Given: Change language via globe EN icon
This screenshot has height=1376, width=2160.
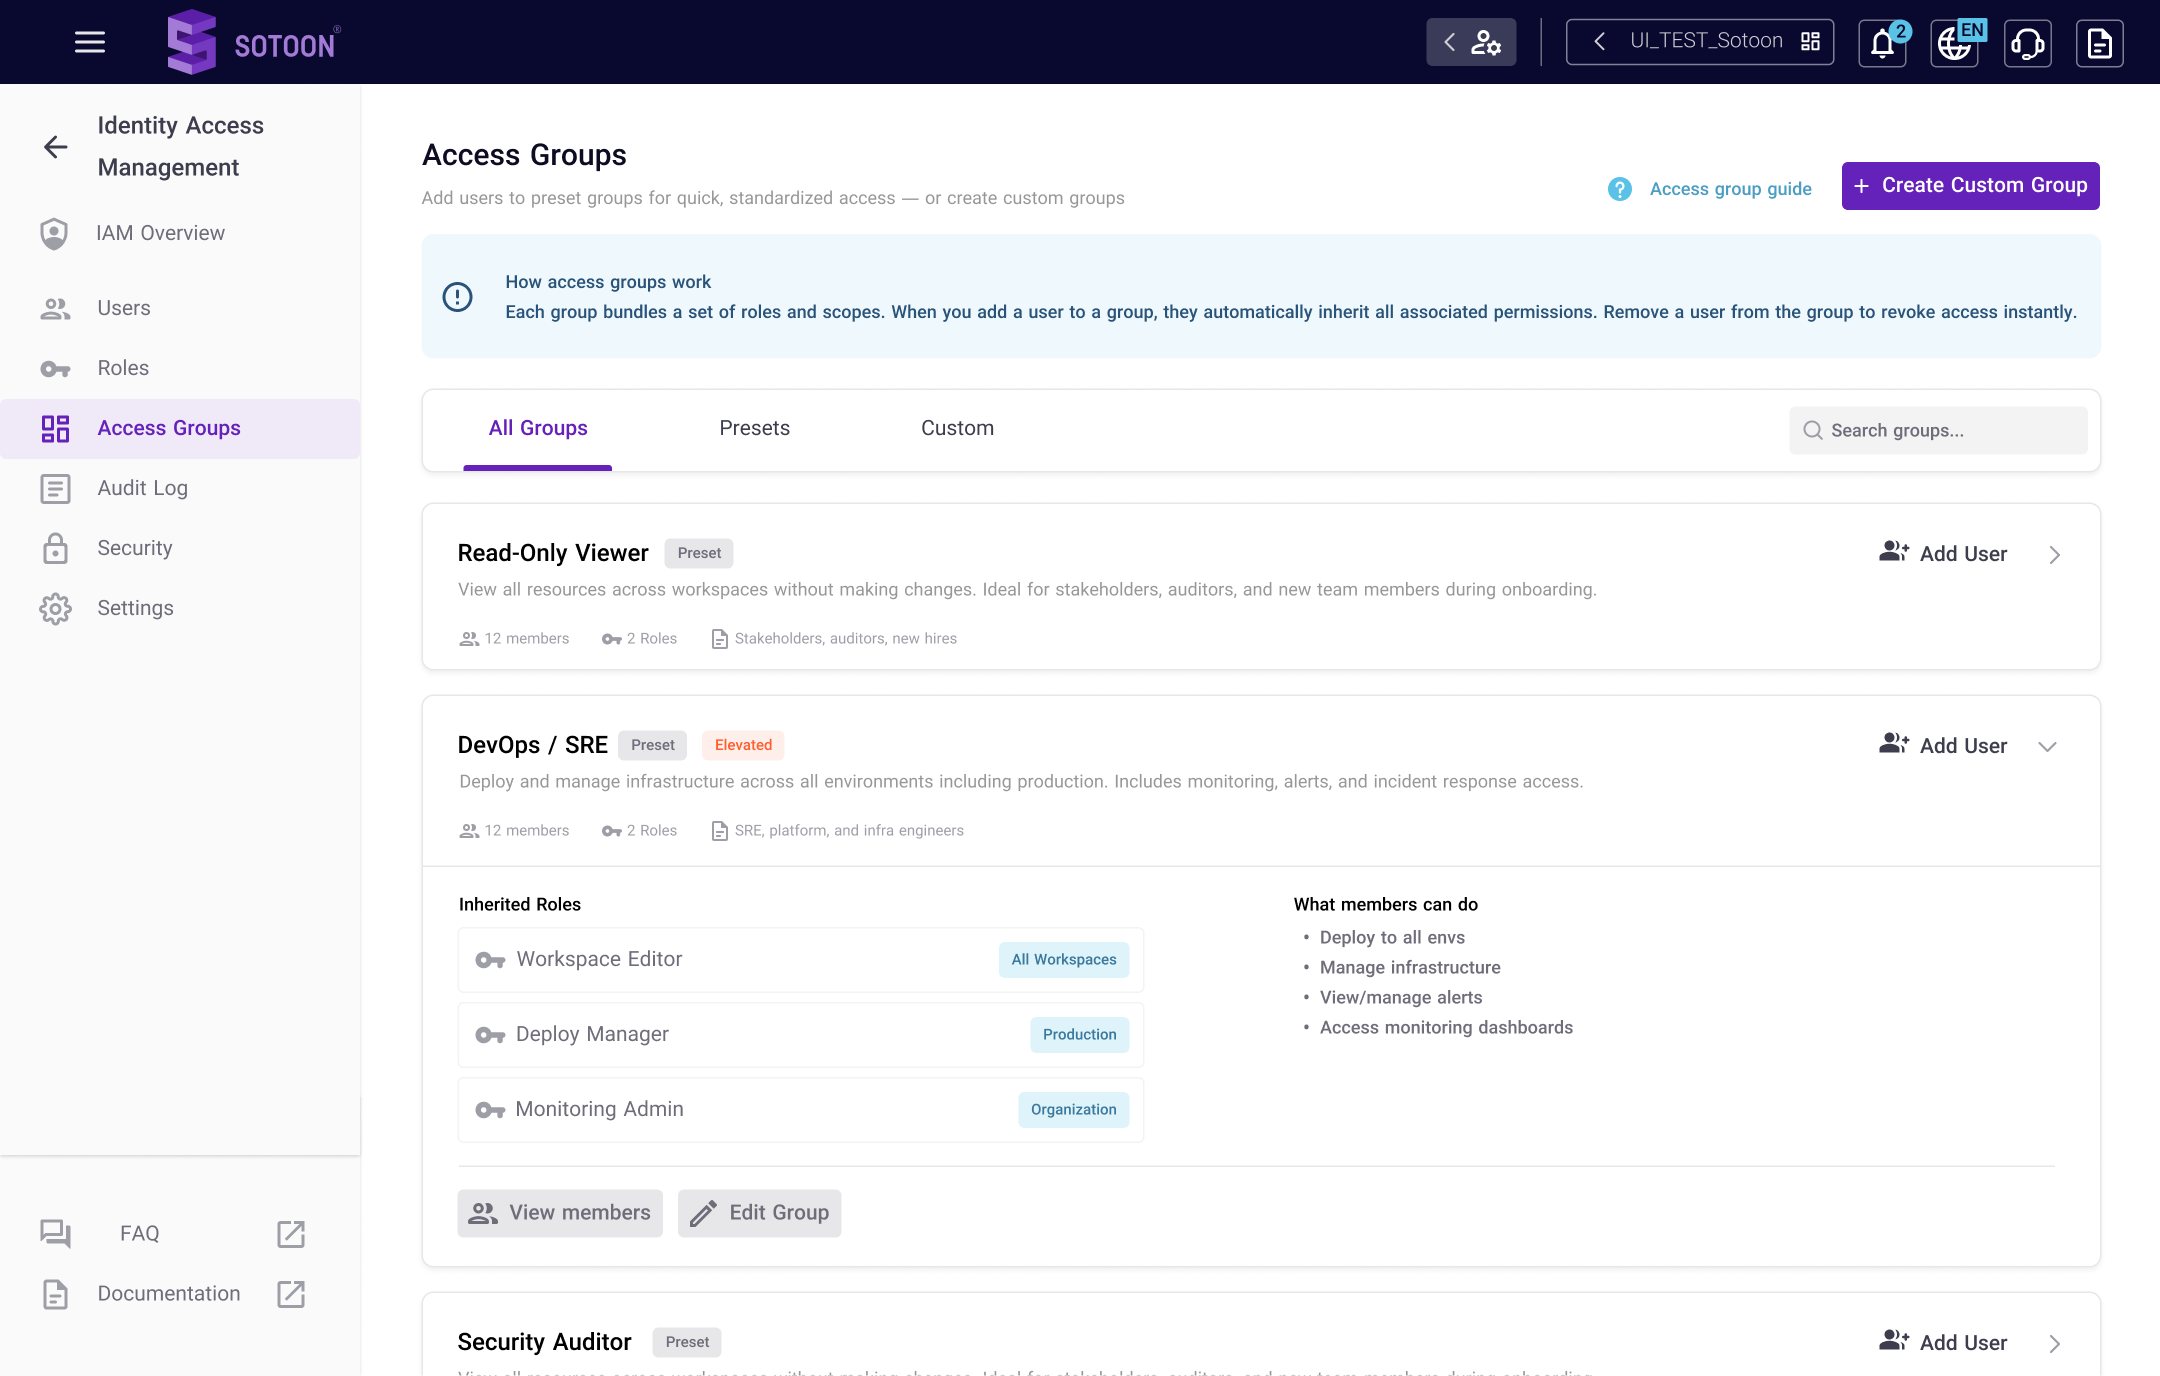Looking at the screenshot, I should 1955,43.
